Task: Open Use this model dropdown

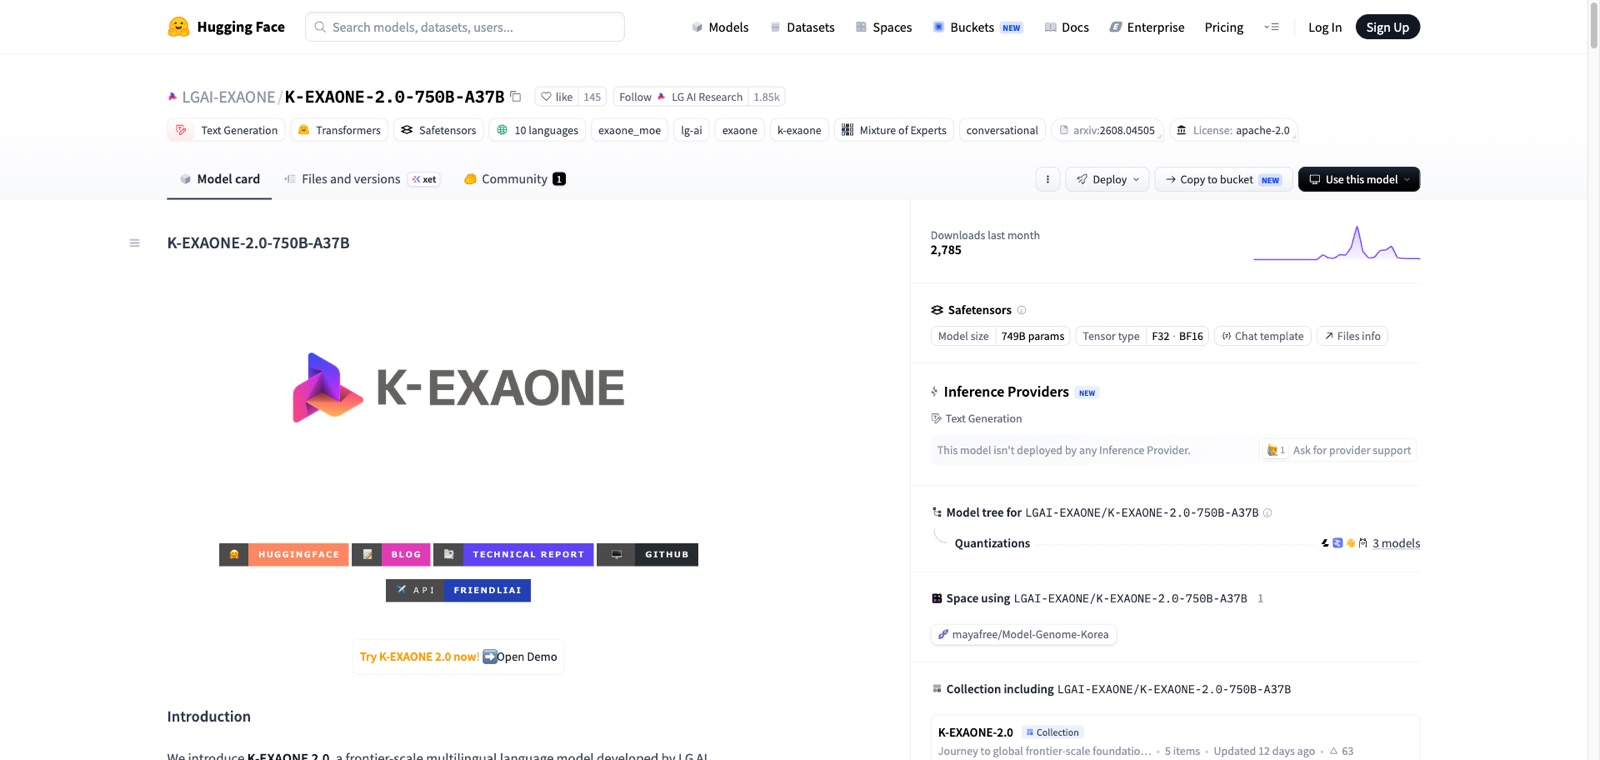Action: [1359, 179]
